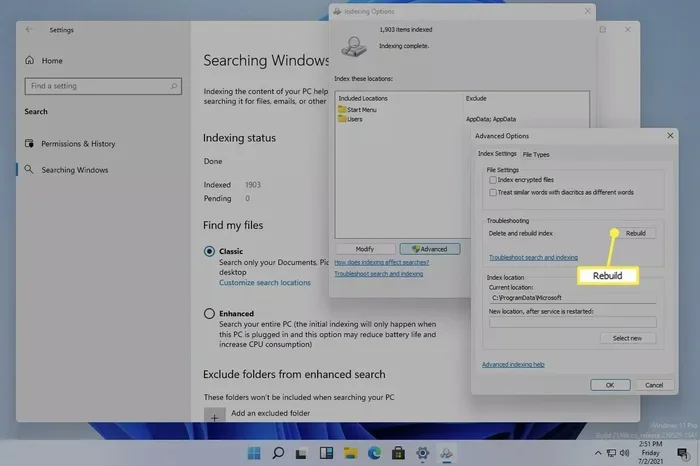Click the Find a setting search box
Screen dimensions: 700x466
tap(103, 86)
